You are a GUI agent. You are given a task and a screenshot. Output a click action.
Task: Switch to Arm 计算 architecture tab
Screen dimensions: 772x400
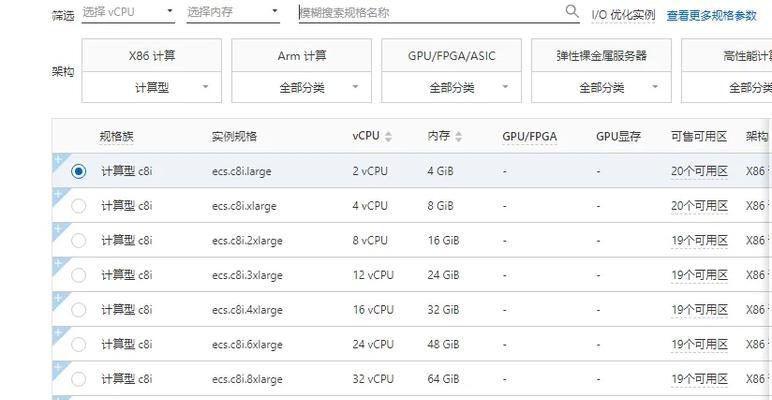coord(301,56)
